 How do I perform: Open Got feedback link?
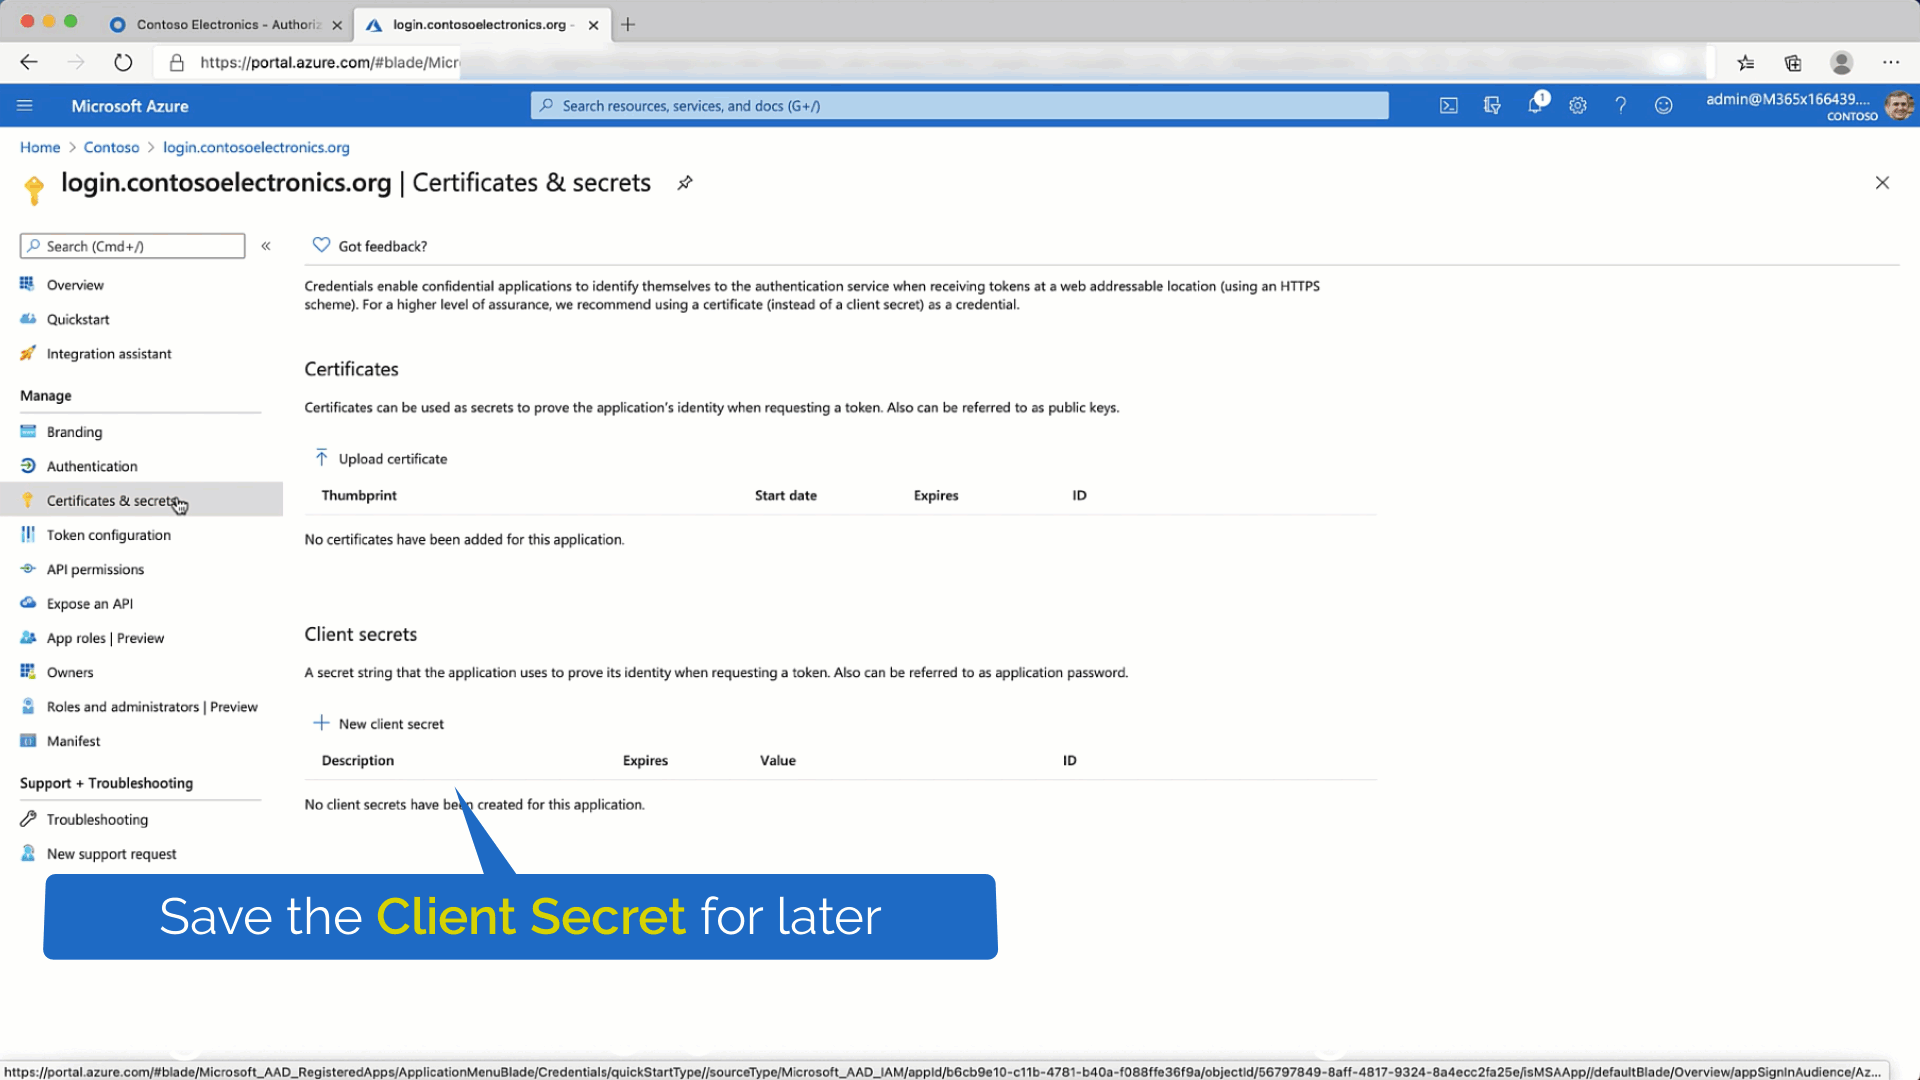pyautogui.click(x=381, y=247)
